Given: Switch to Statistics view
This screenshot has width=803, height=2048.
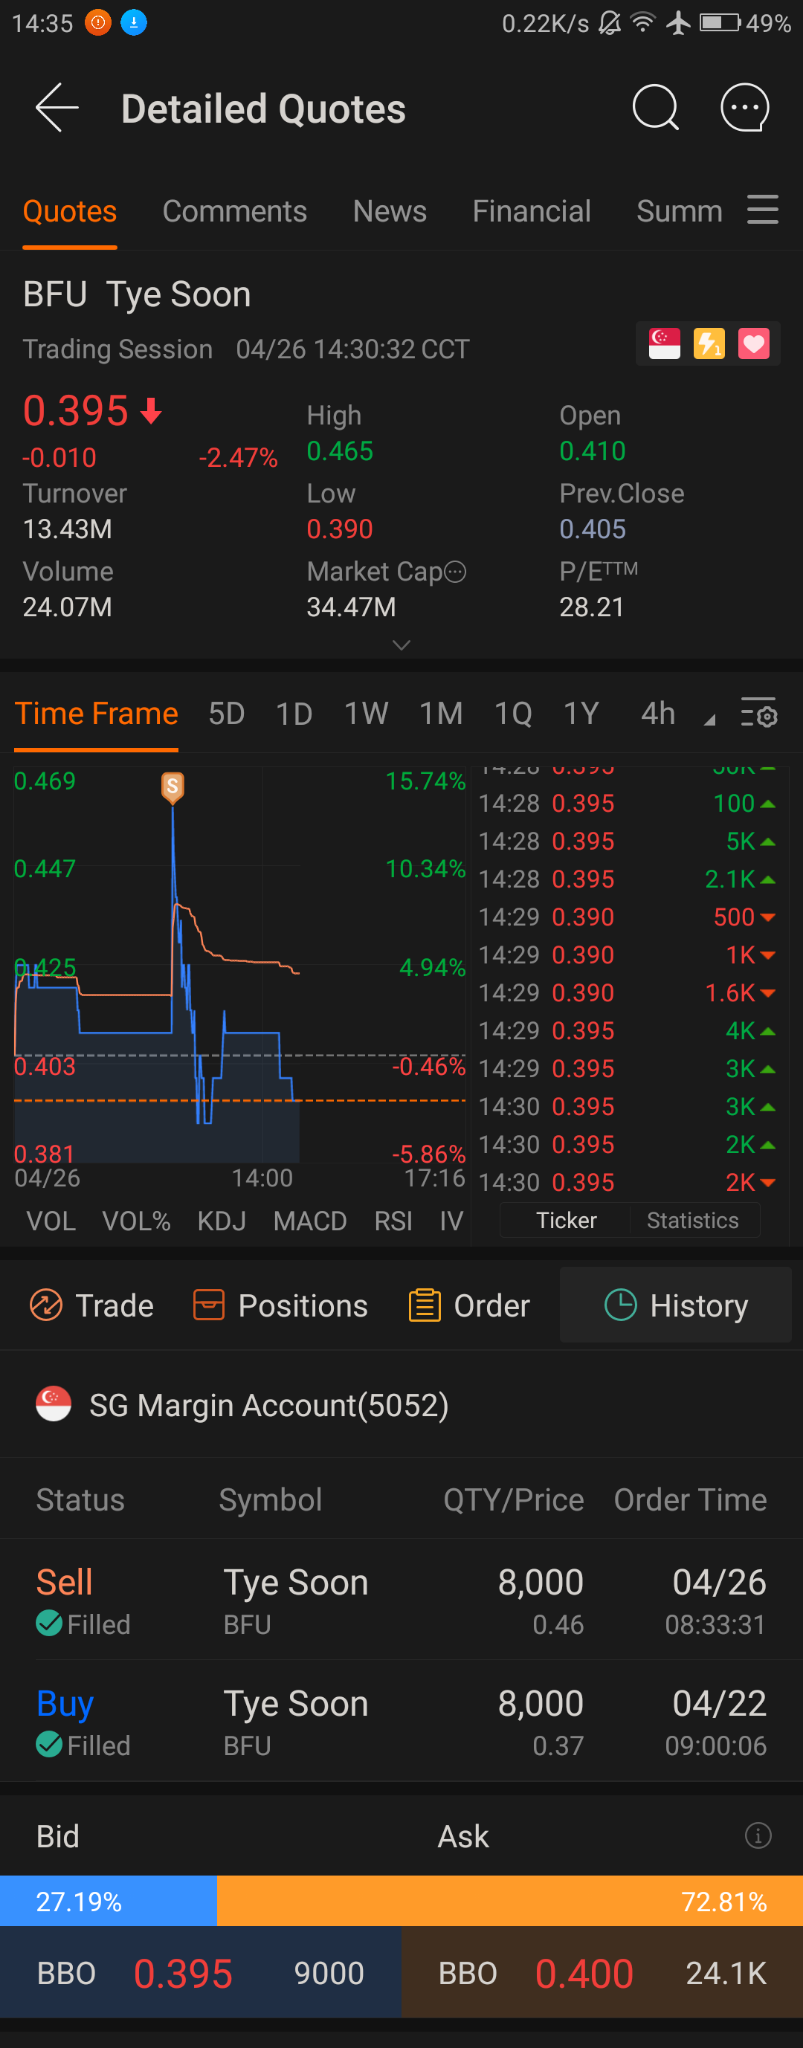Looking at the screenshot, I should pyautogui.click(x=693, y=1220).
